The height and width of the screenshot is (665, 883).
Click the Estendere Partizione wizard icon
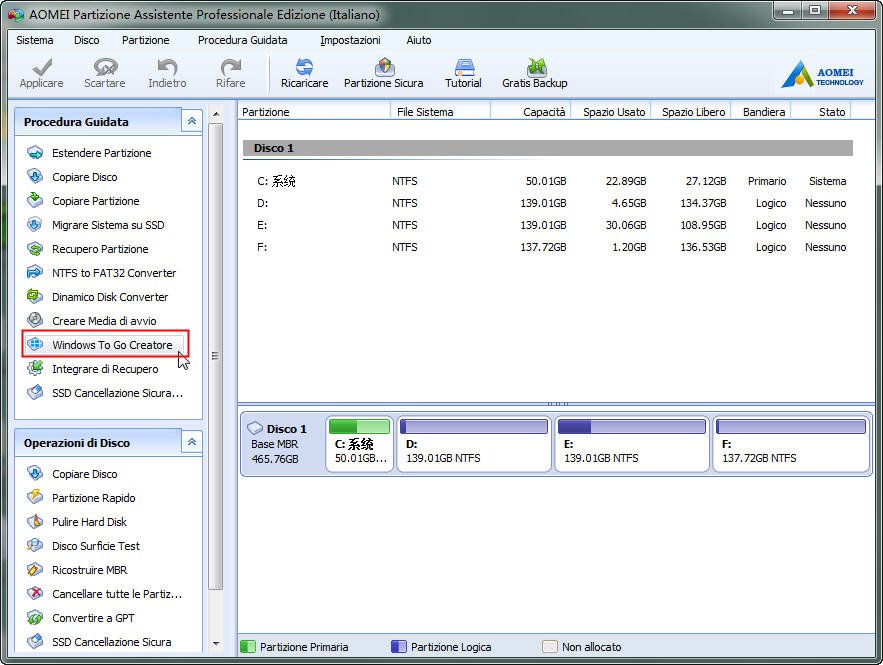tap(35, 153)
